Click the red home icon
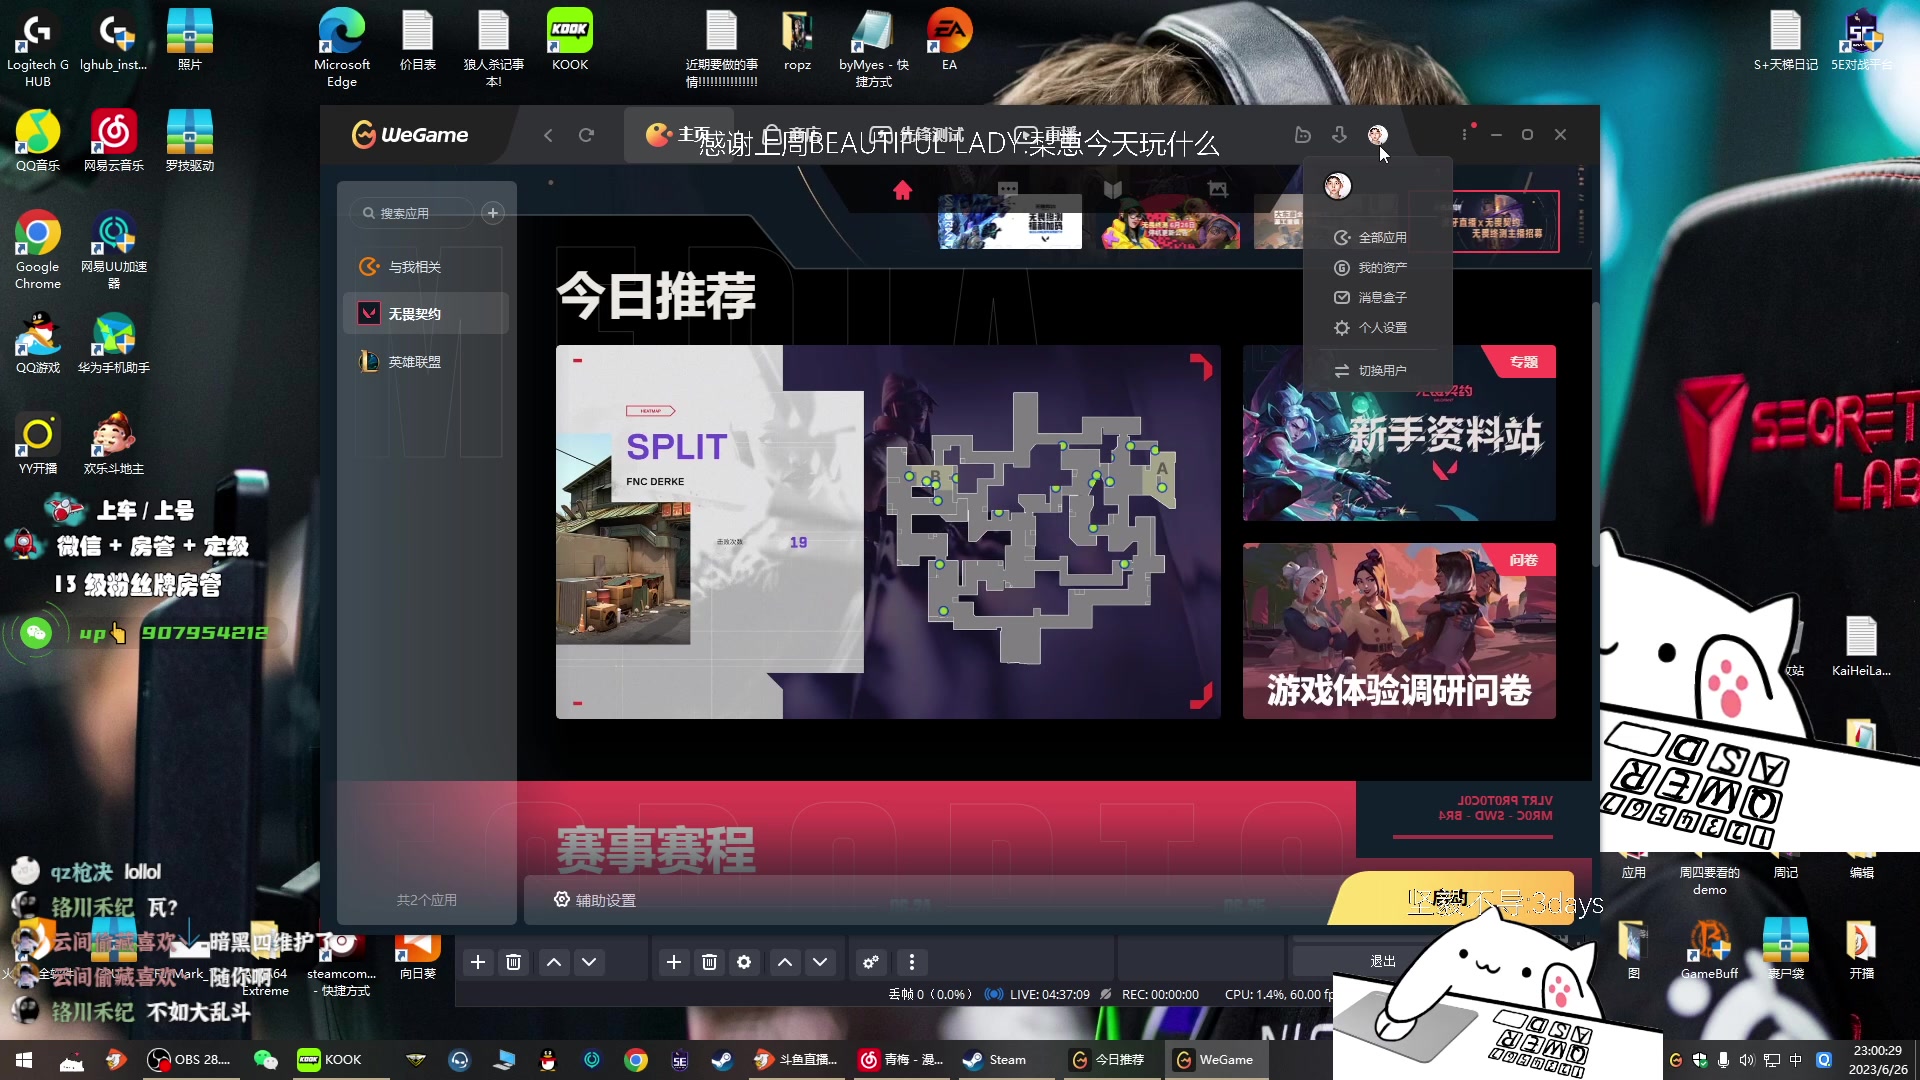The width and height of the screenshot is (1920, 1080). pyautogui.click(x=902, y=190)
